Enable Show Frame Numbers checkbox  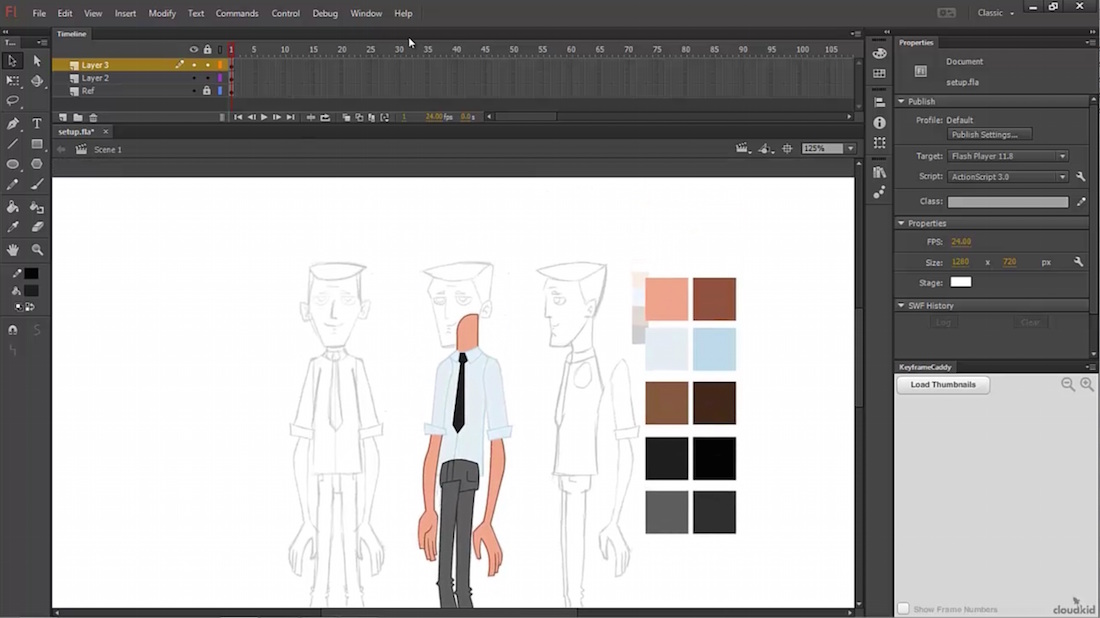click(903, 609)
